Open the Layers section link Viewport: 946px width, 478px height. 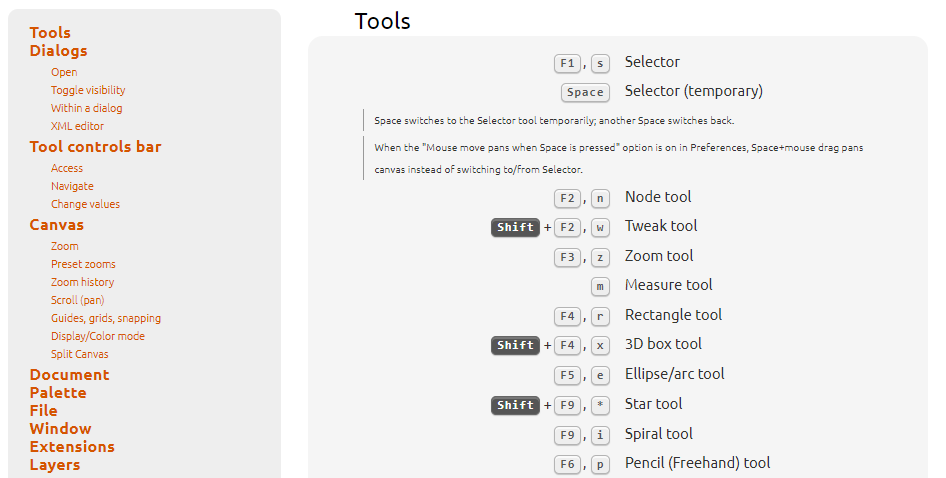pos(55,465)
